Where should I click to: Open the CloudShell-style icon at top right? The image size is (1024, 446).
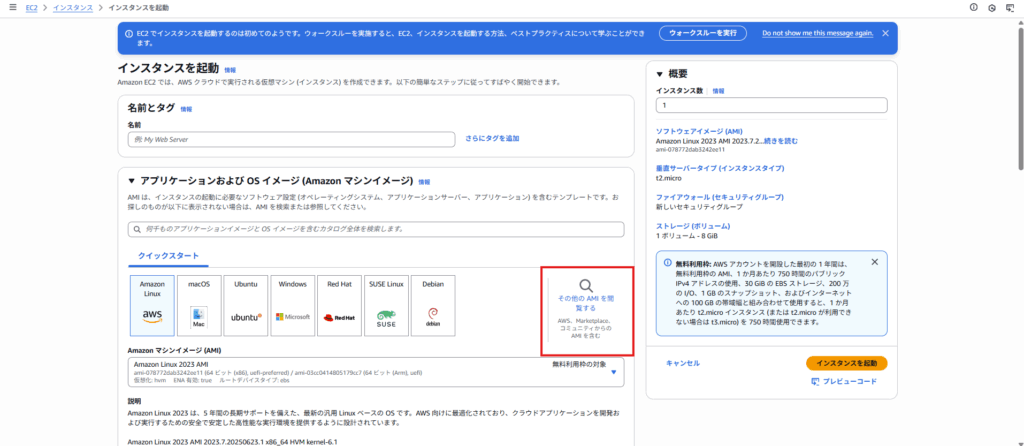pyautogui.click(x=1010, y=8)
